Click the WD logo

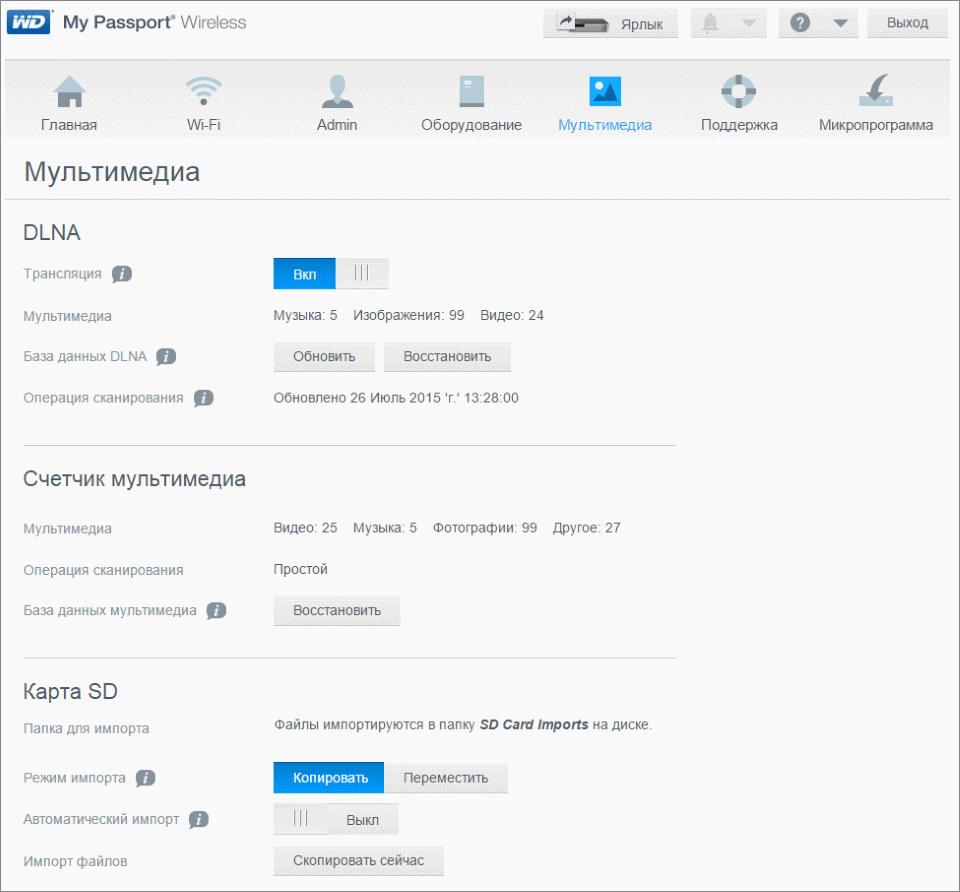click(29, 22)
